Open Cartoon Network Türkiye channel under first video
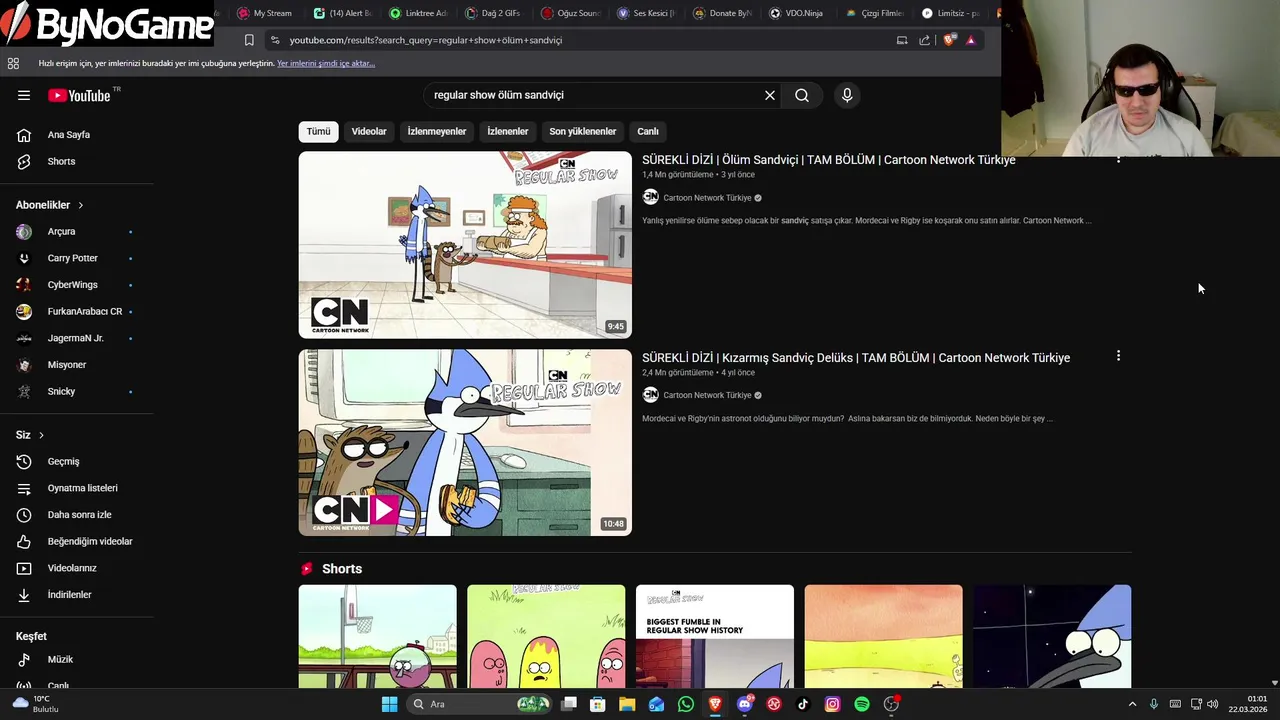1280x720 pixels. [707, 198]
